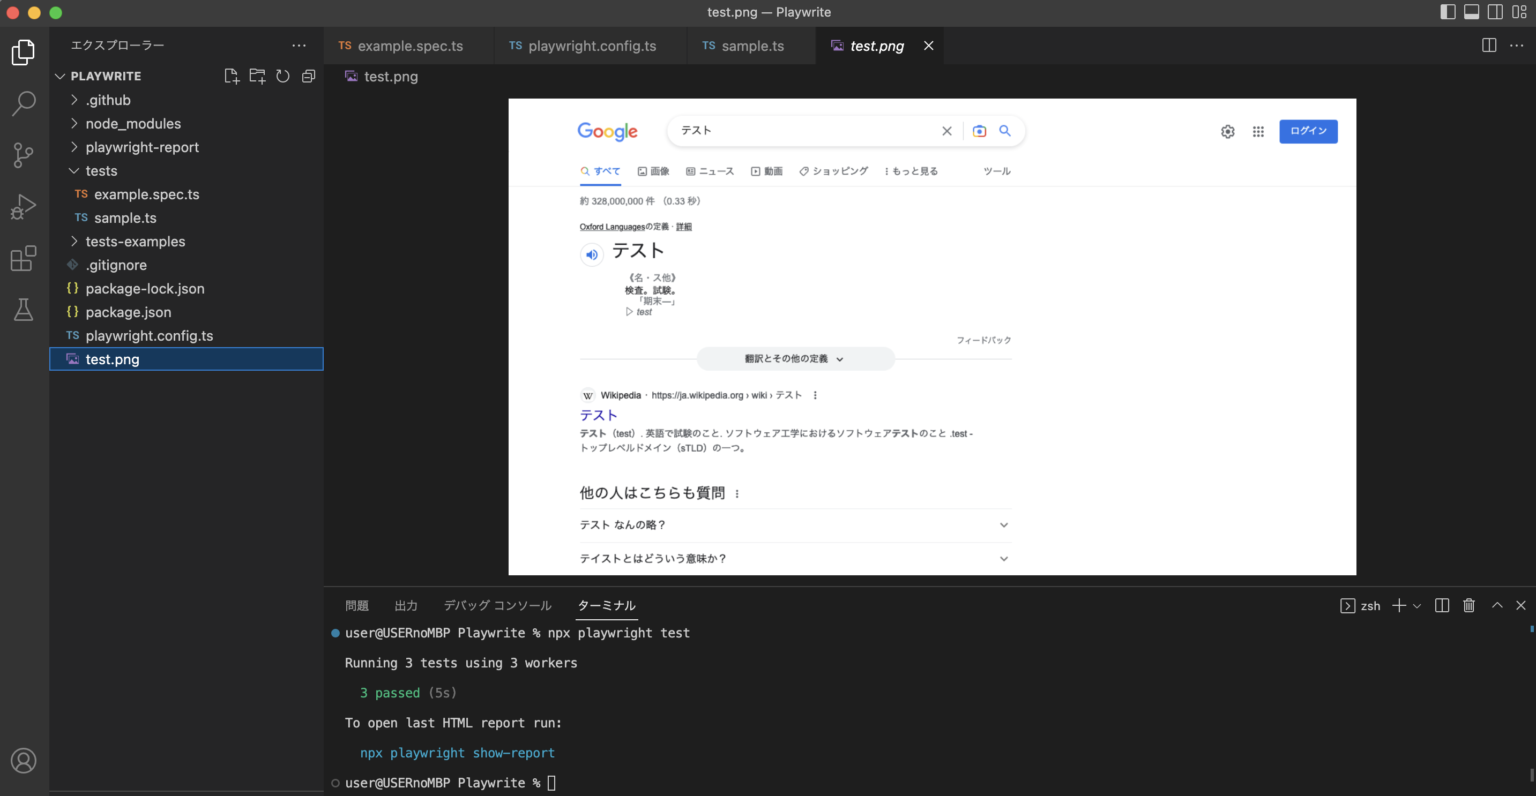Open the Testing panel (flask icon)
This screenshot has width=1536, height=796.
point(23,310)
